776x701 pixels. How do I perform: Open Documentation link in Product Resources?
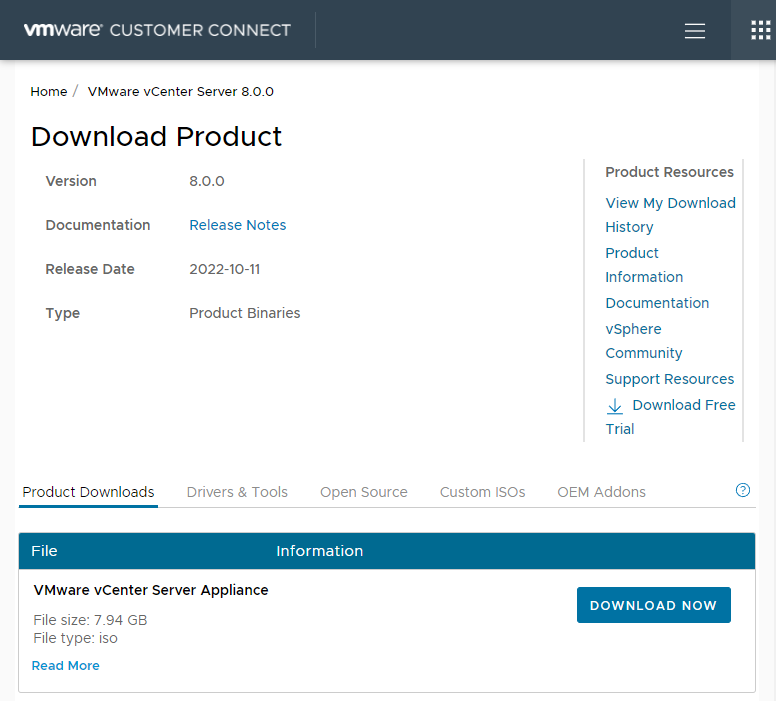point(657,303)
